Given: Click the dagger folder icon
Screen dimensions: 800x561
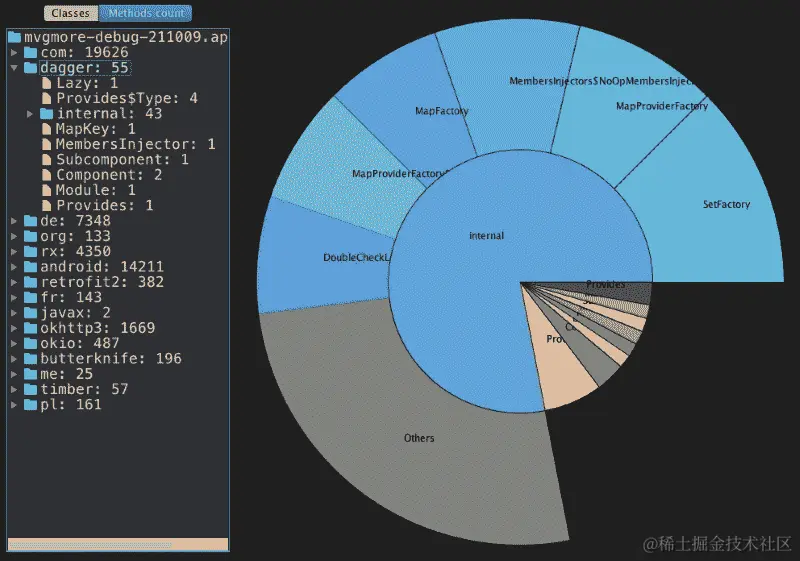Looking at the screenshot, I should (x=31, y=68).
